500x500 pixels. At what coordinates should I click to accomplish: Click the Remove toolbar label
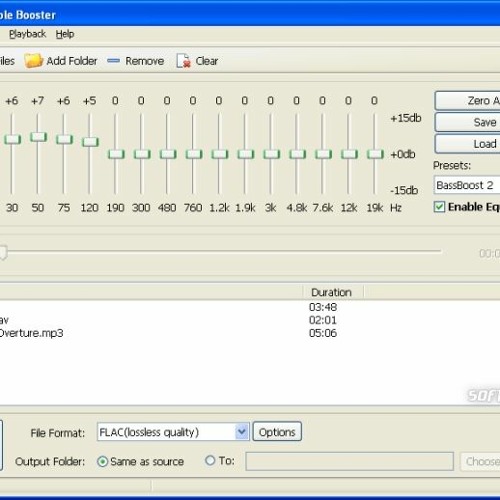[145, 61]
